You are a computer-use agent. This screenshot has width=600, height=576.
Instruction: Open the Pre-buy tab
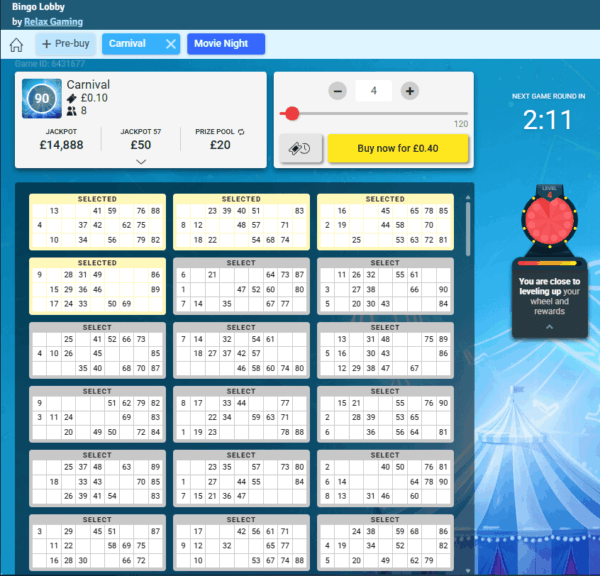(66, 44)
